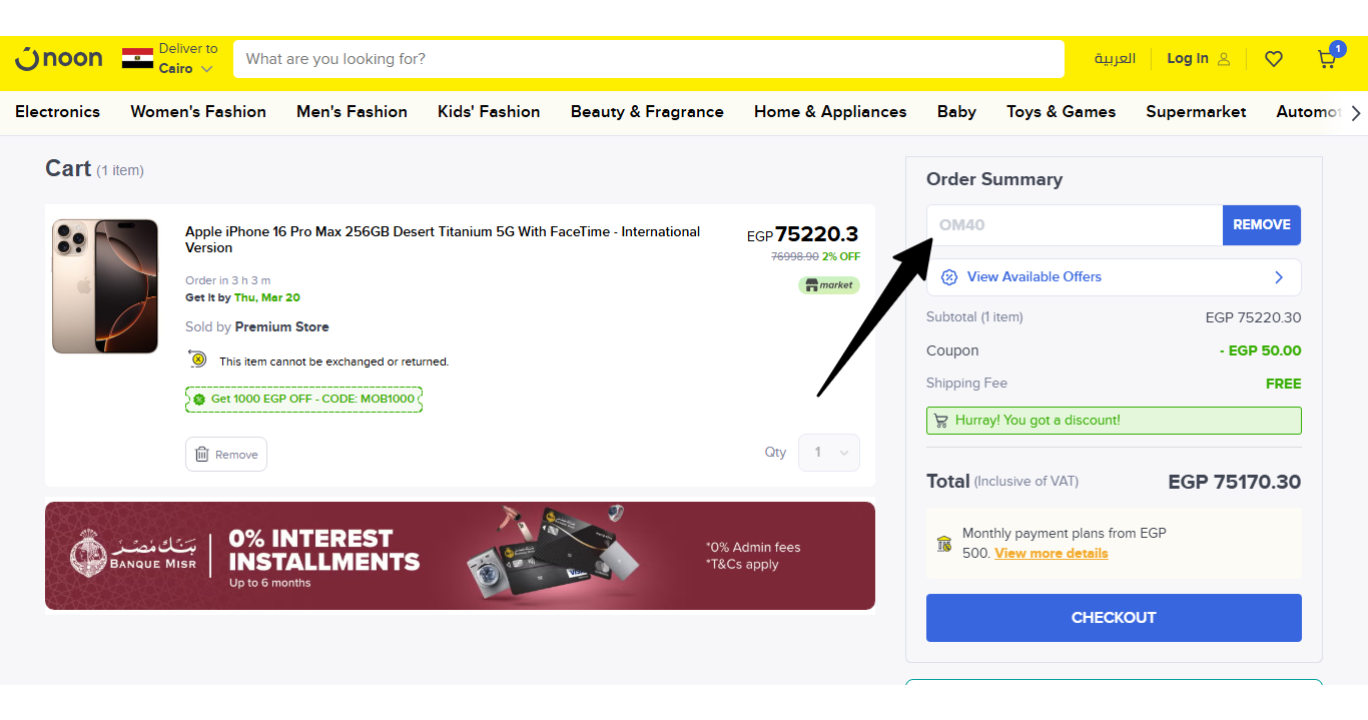Click the user profile icon beside Log In

click(1224, 59)
